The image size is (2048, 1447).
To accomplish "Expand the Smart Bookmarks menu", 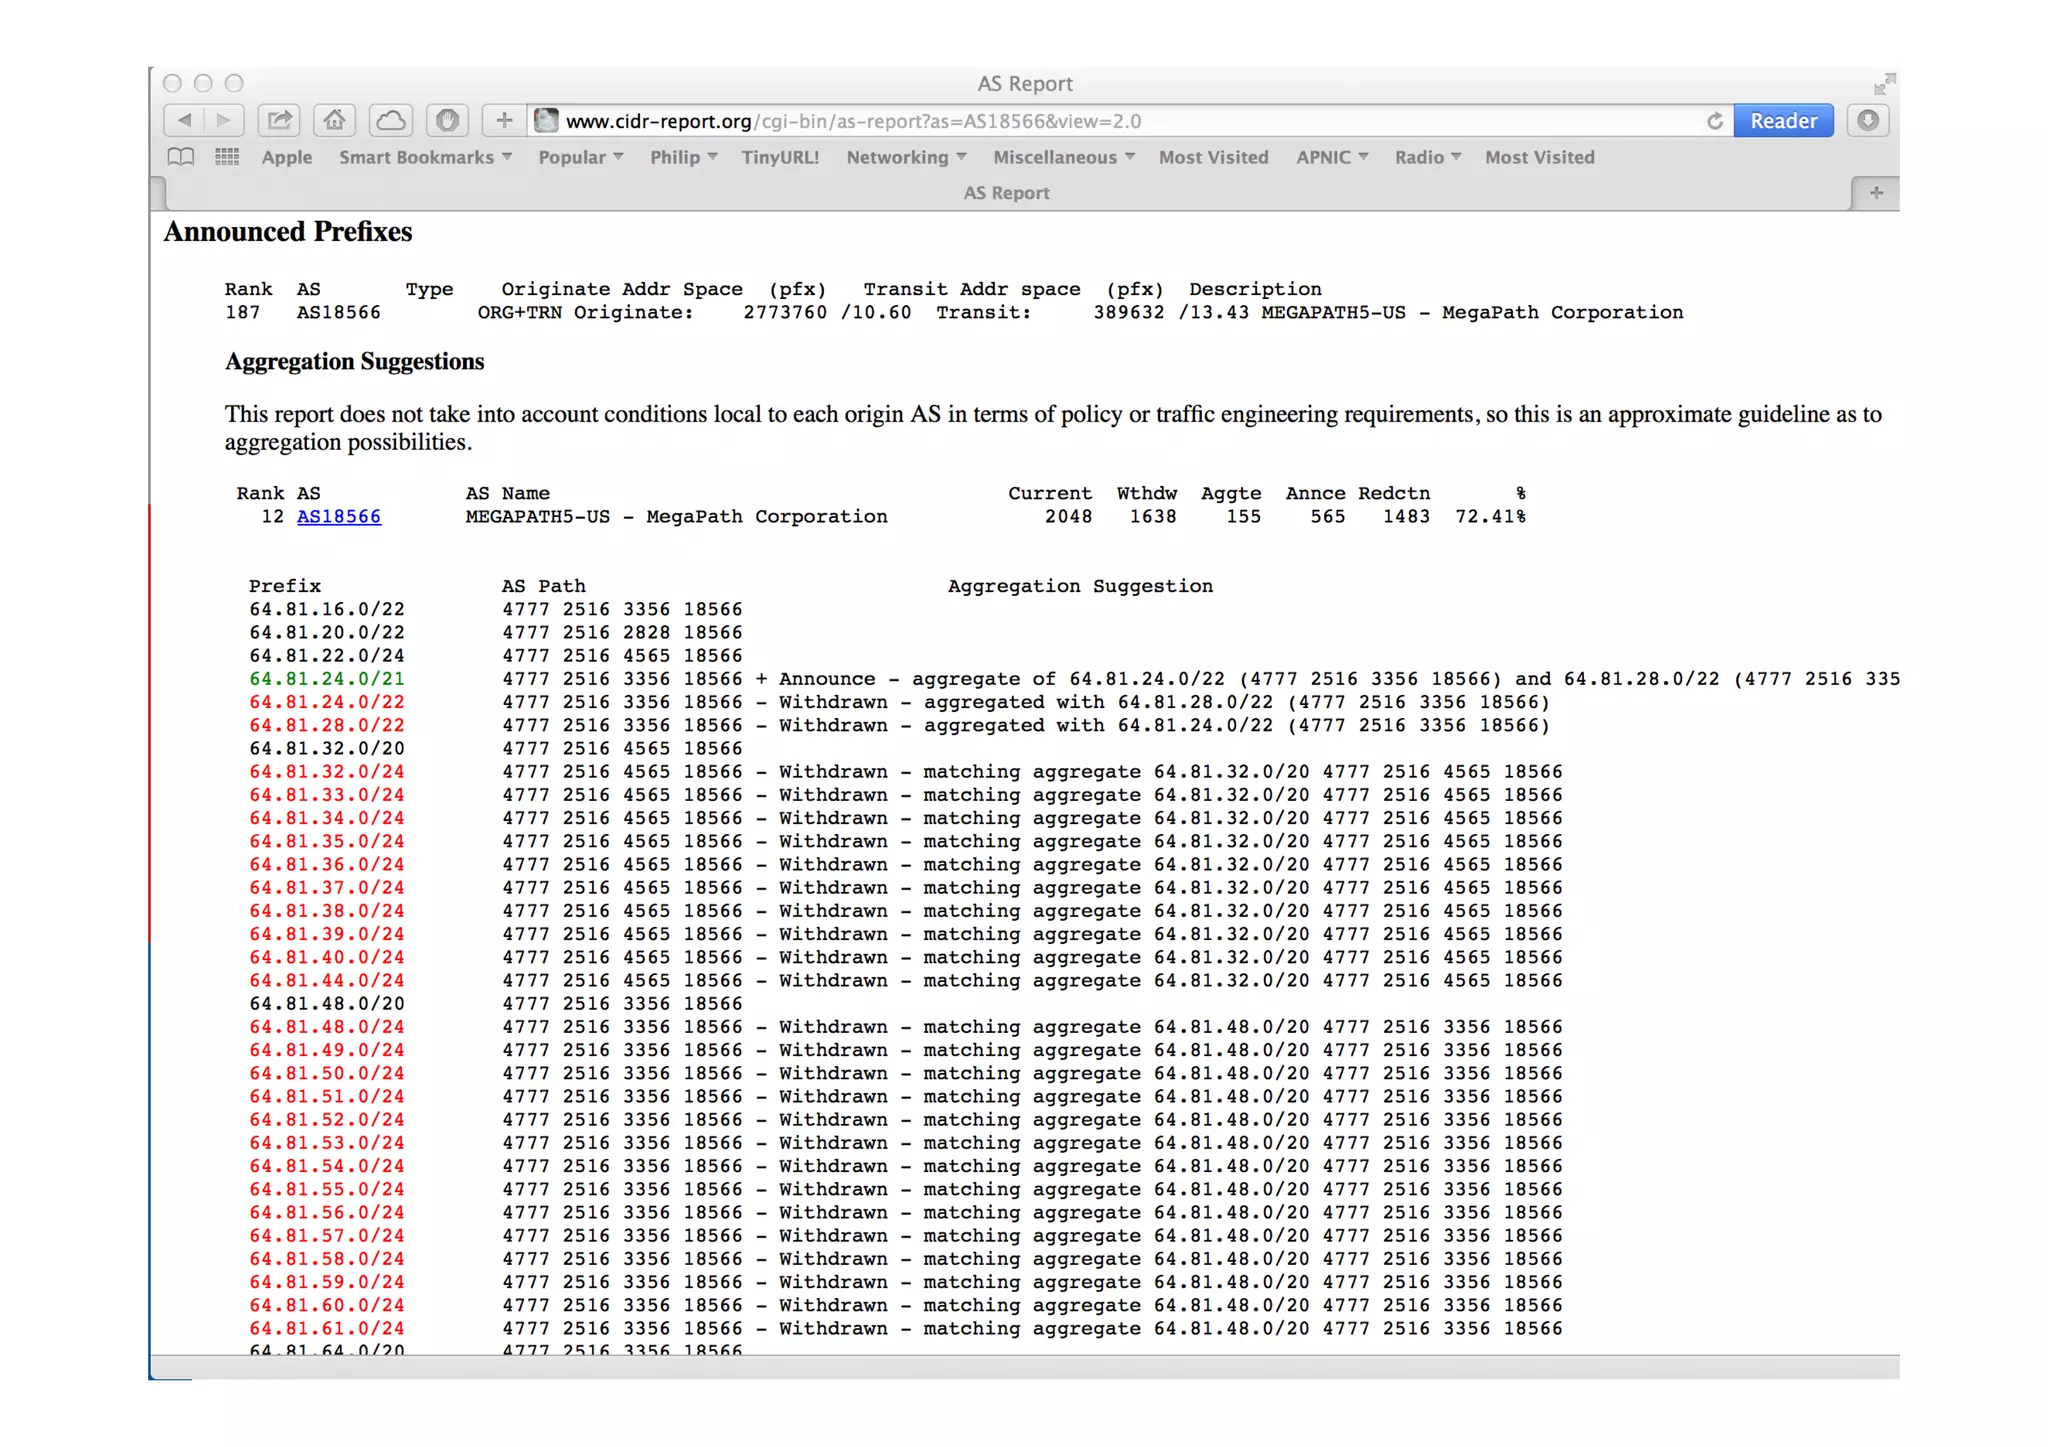I will pos(425,157).
